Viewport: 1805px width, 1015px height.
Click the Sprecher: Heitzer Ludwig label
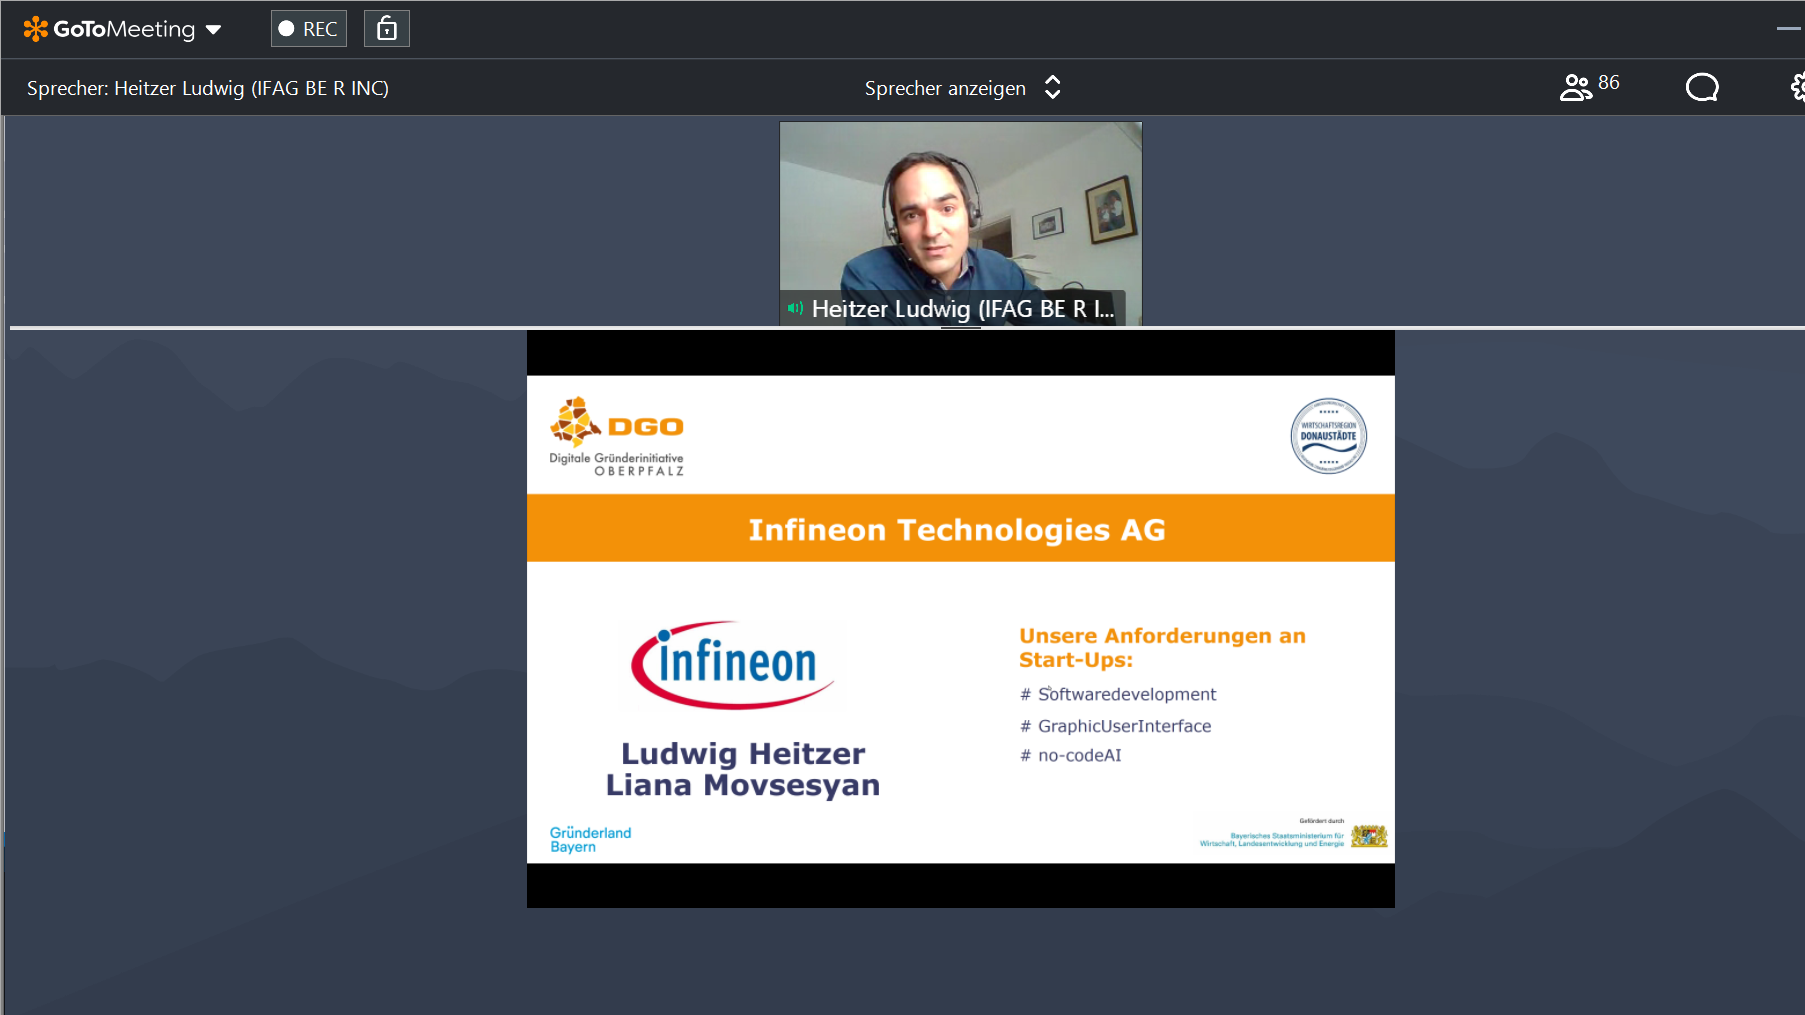click(208, 88)
